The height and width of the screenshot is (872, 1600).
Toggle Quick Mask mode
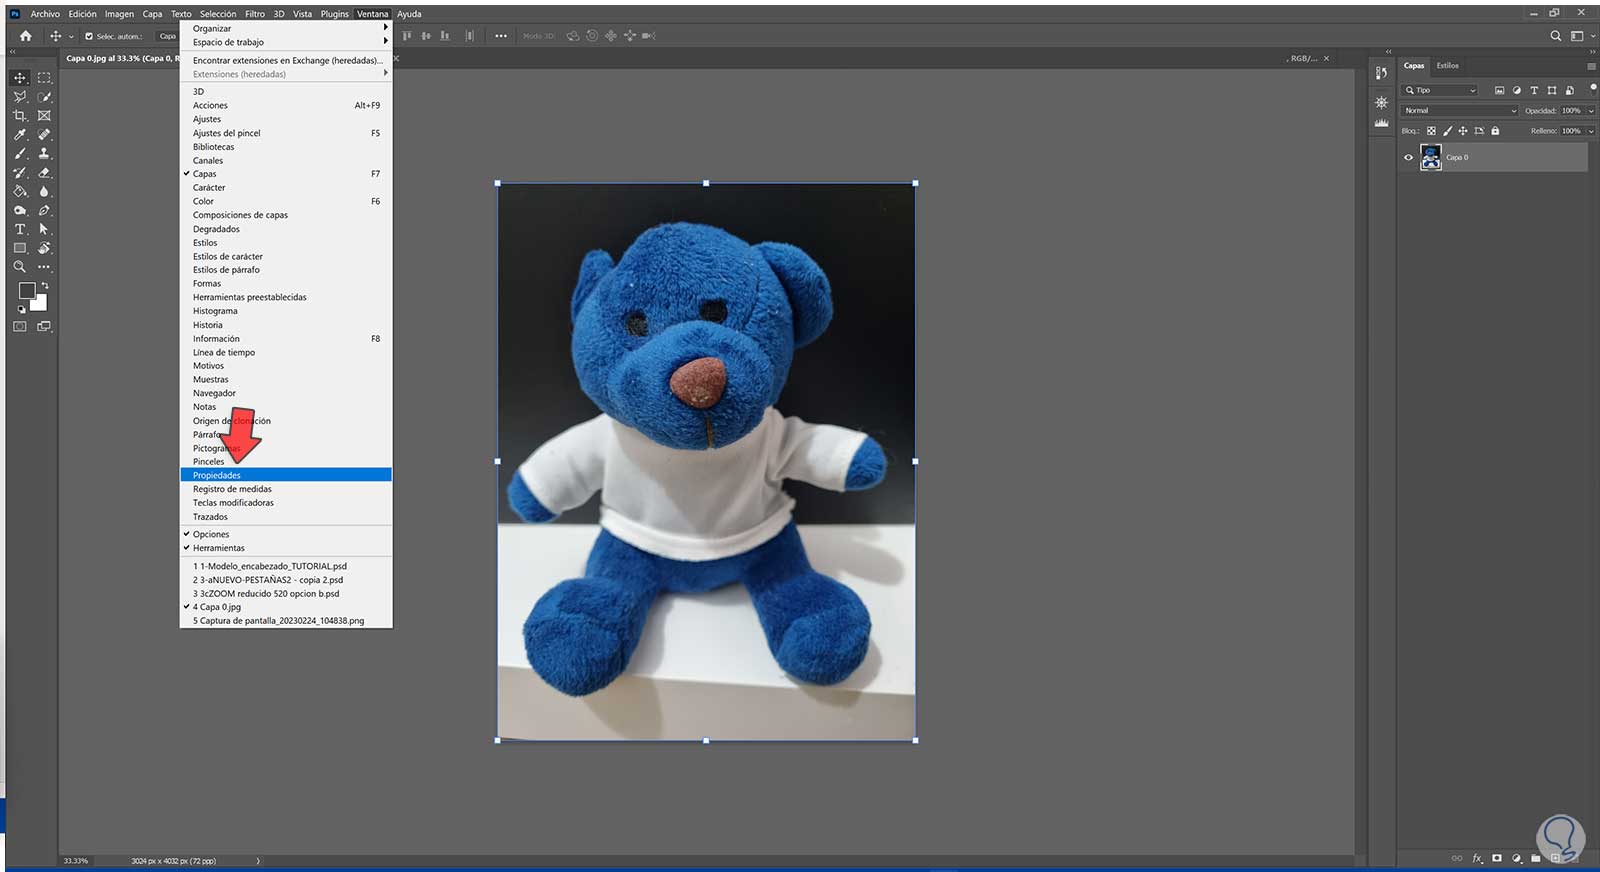coord(20,326)
